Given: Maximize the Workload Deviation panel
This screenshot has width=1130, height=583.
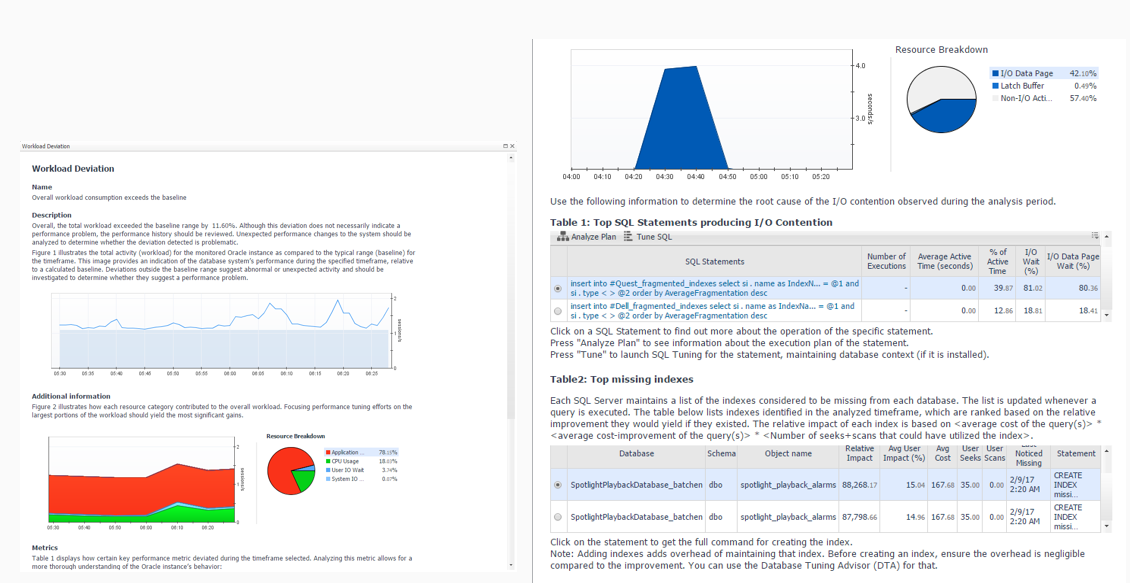Looking at the screenshot, I should (506, 146).
